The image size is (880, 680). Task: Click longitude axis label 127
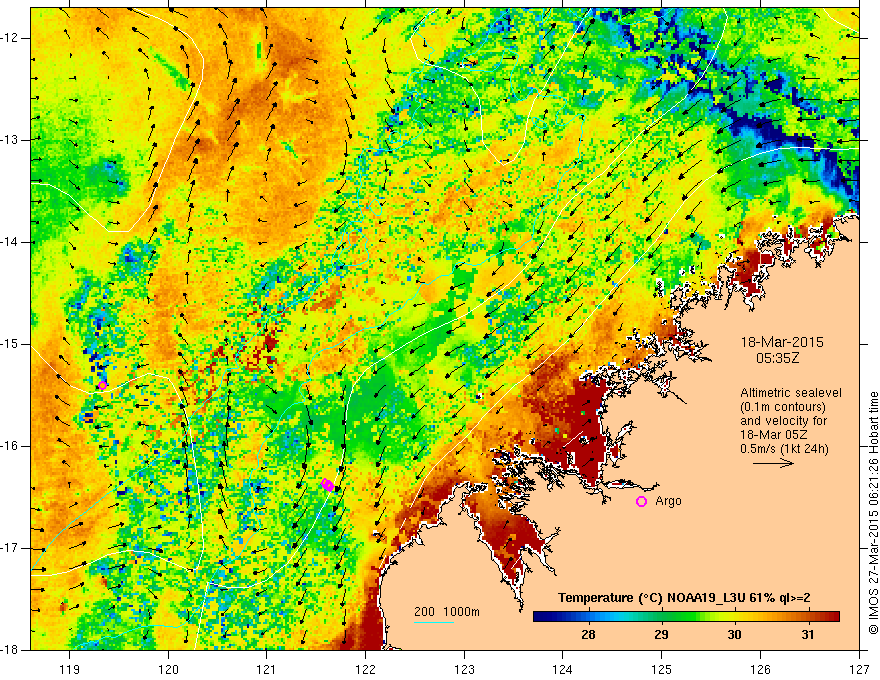(859, 669)
